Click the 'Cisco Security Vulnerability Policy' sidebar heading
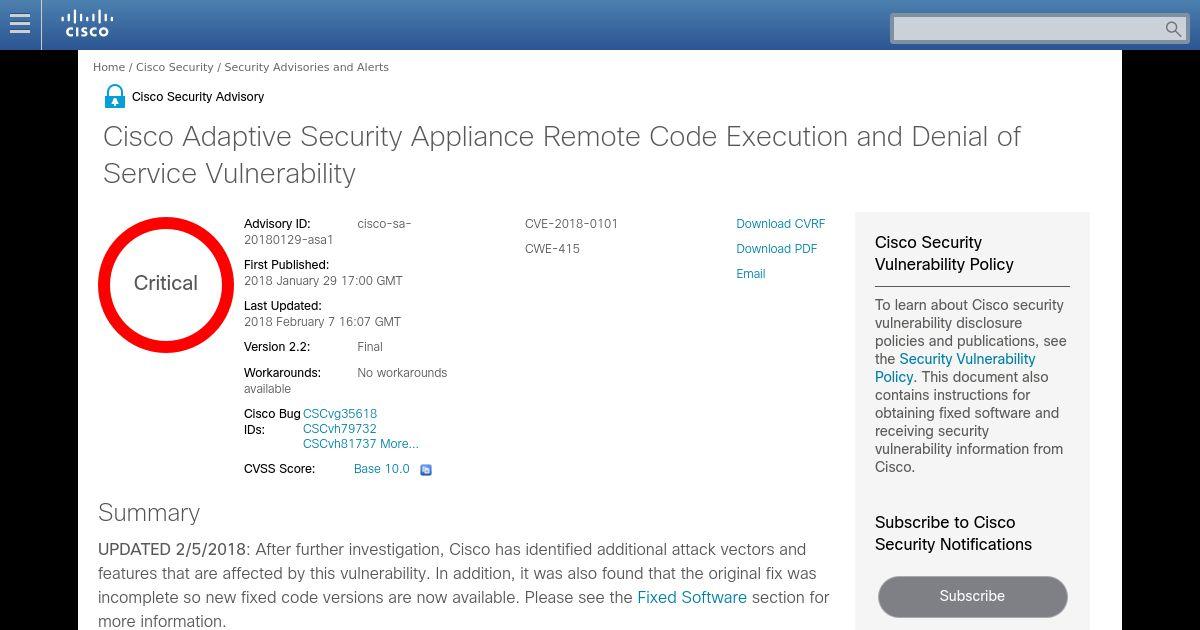Viewport: 1200px width, 630px height. point(944,253)
